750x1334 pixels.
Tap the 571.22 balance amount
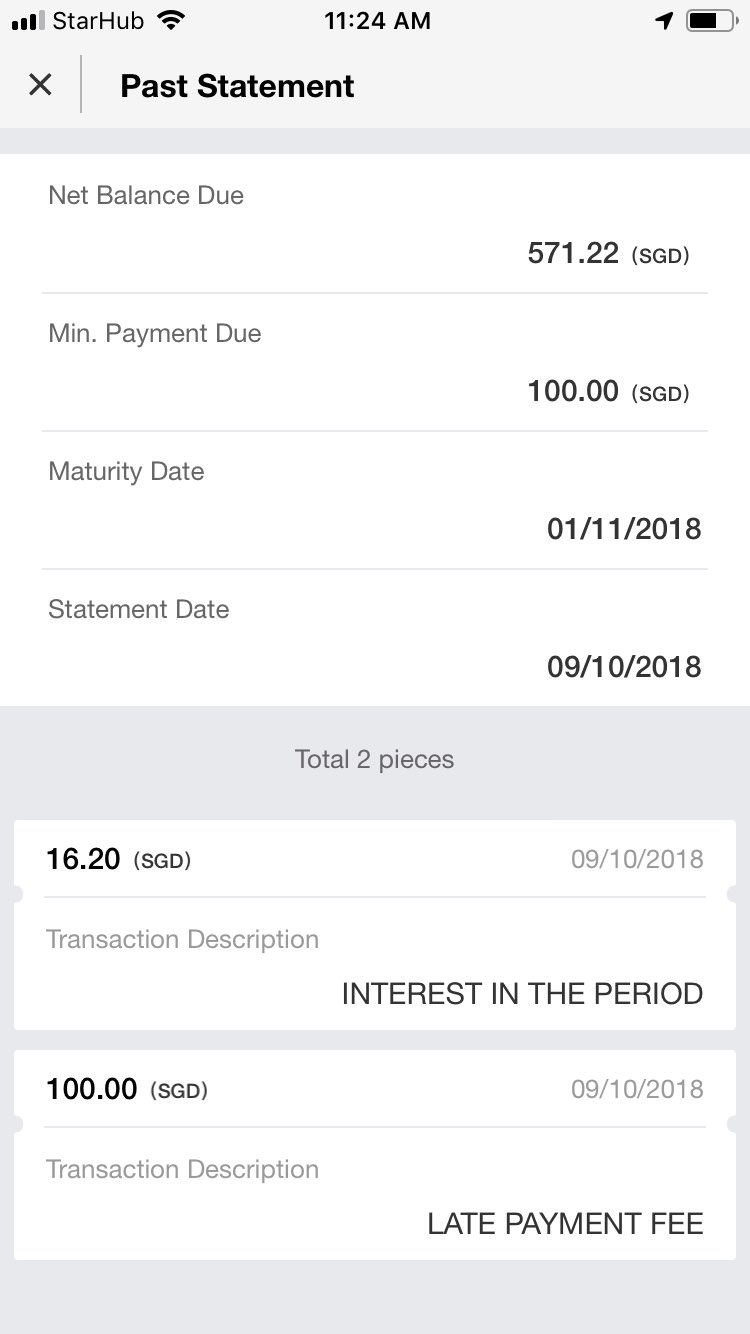[573, 253]
